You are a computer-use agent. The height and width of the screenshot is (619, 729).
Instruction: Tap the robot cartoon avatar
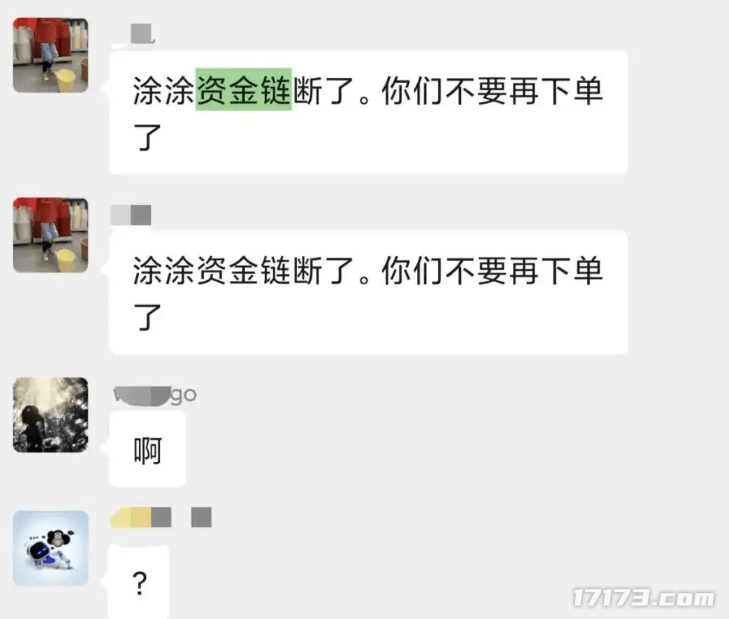pos(50,548)
